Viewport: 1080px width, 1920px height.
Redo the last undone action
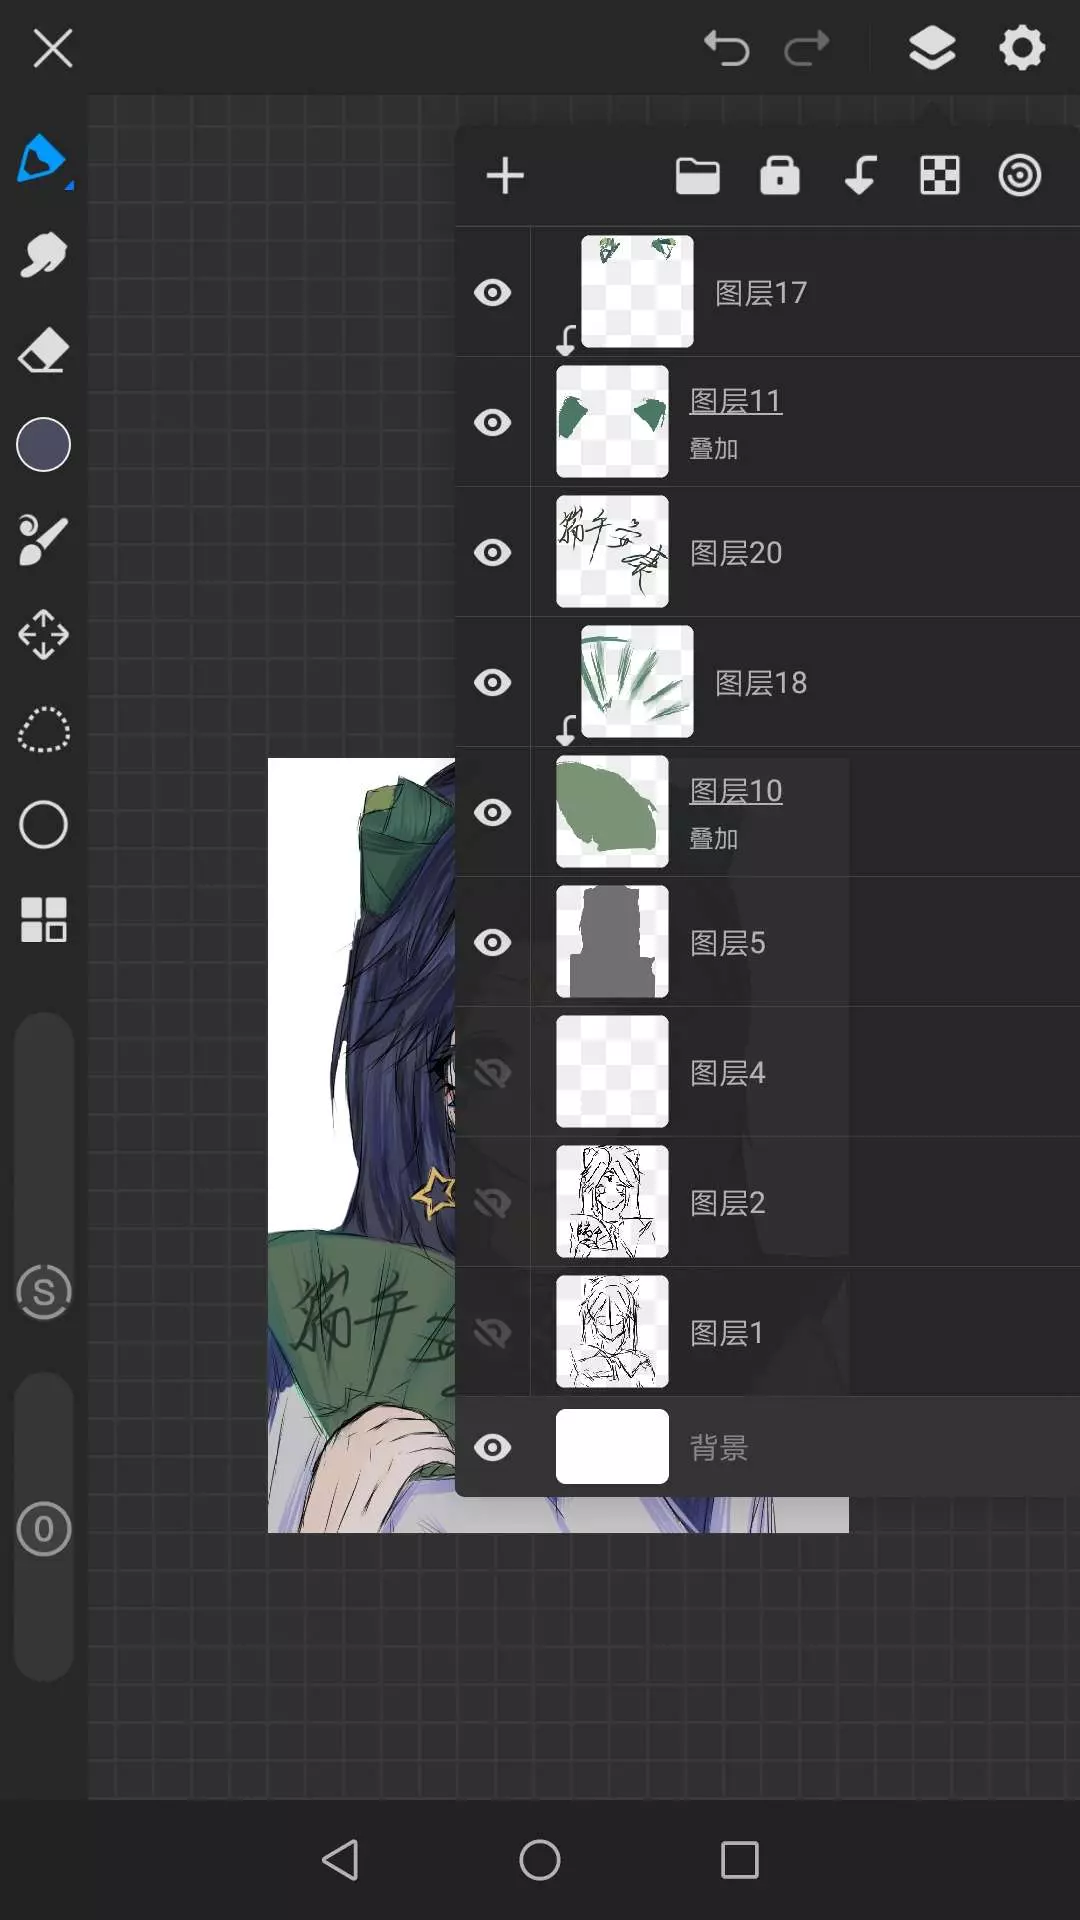coord(807,48)
